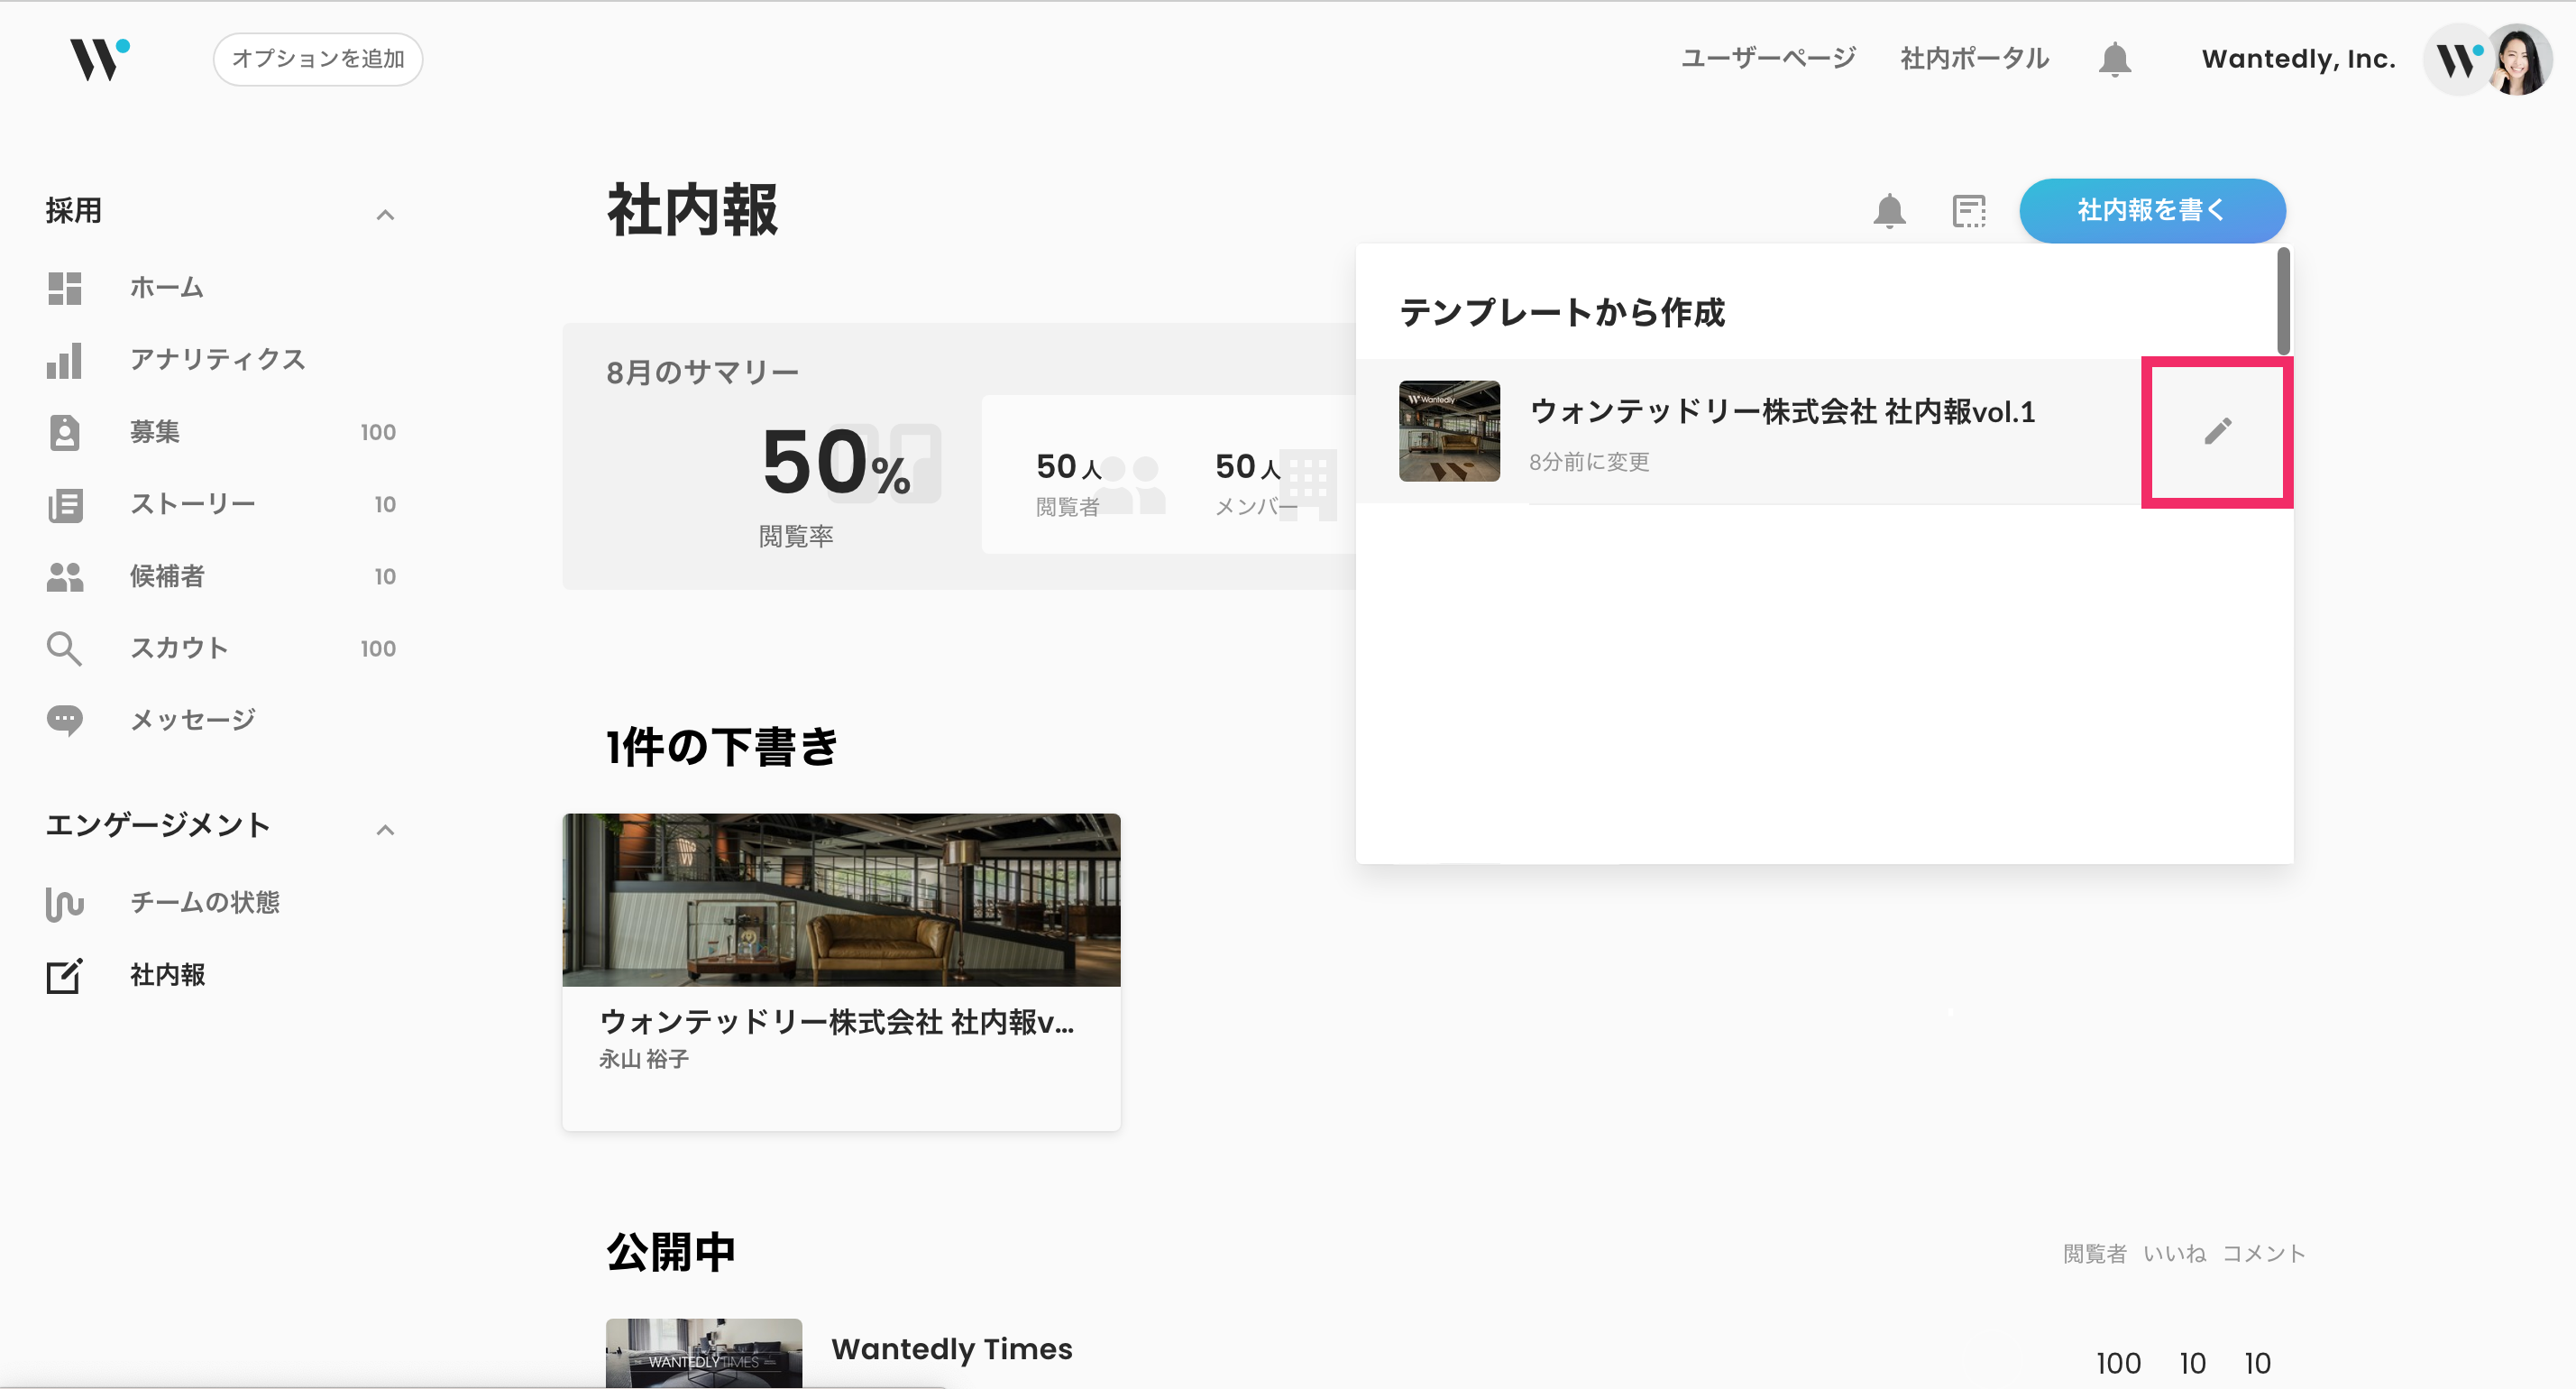Open the draft card ウォンテッドリー株式会社 社内報
Viewport: 2576px width, 1389px height.
[840, 970]
